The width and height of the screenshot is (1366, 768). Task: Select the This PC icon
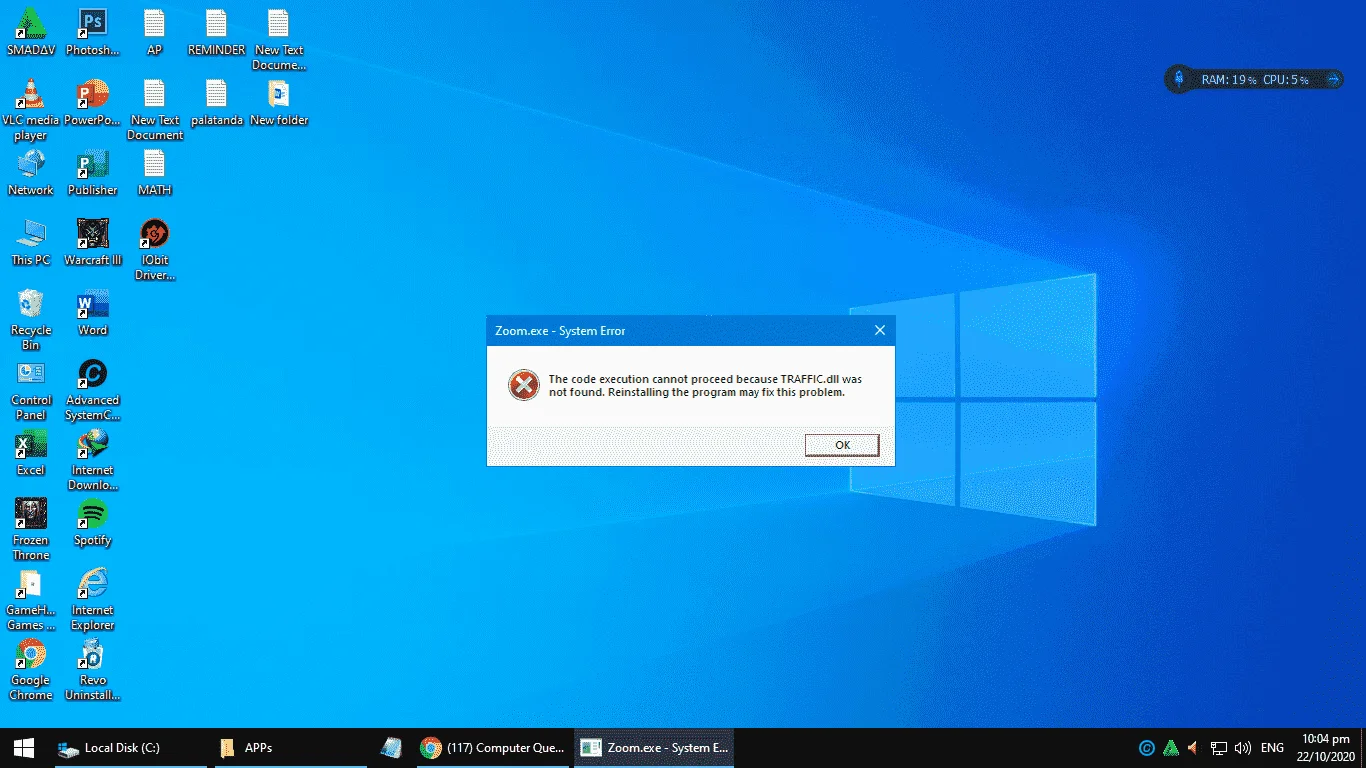tap(31, 241)
